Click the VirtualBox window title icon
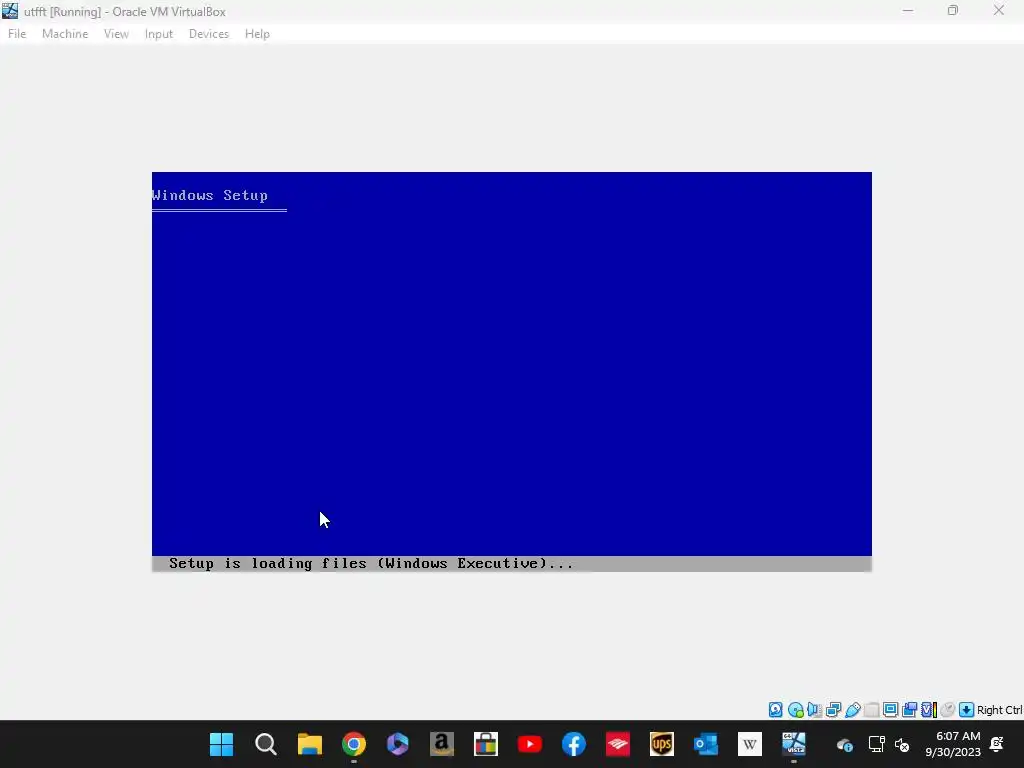 [10, 11]
